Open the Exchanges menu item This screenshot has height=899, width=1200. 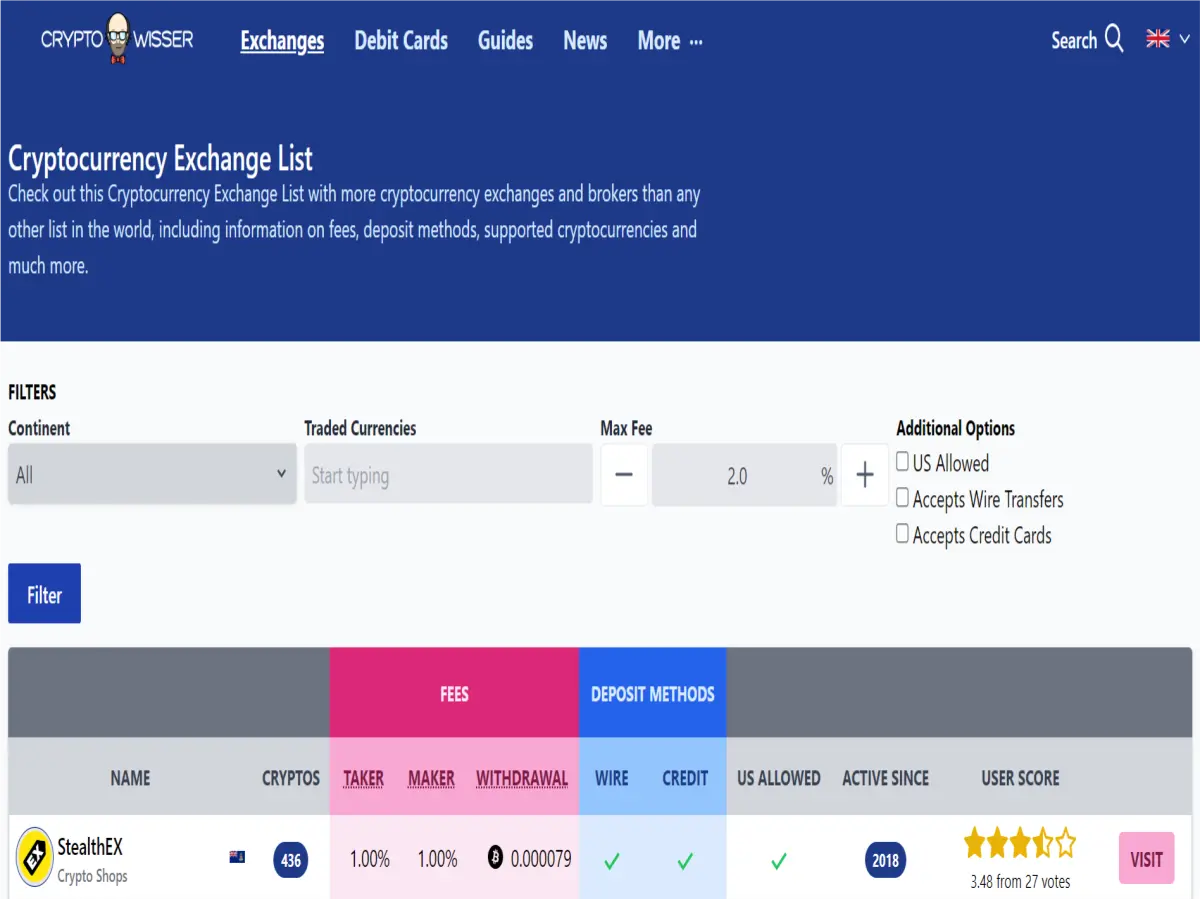tap(282, 41)
